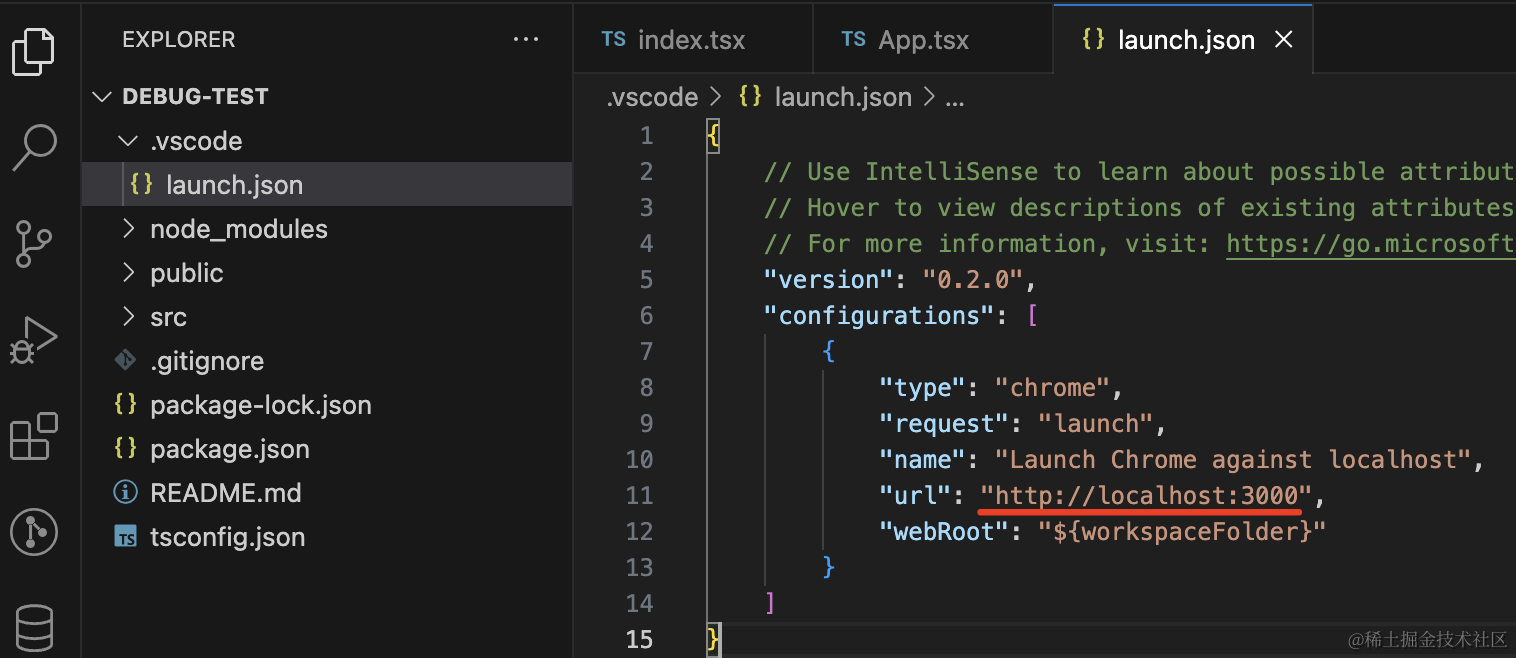Open README.md in explorer
The width and height of the screenshot is (1516, 658).
pyautogui.click(x=327, y=493)
